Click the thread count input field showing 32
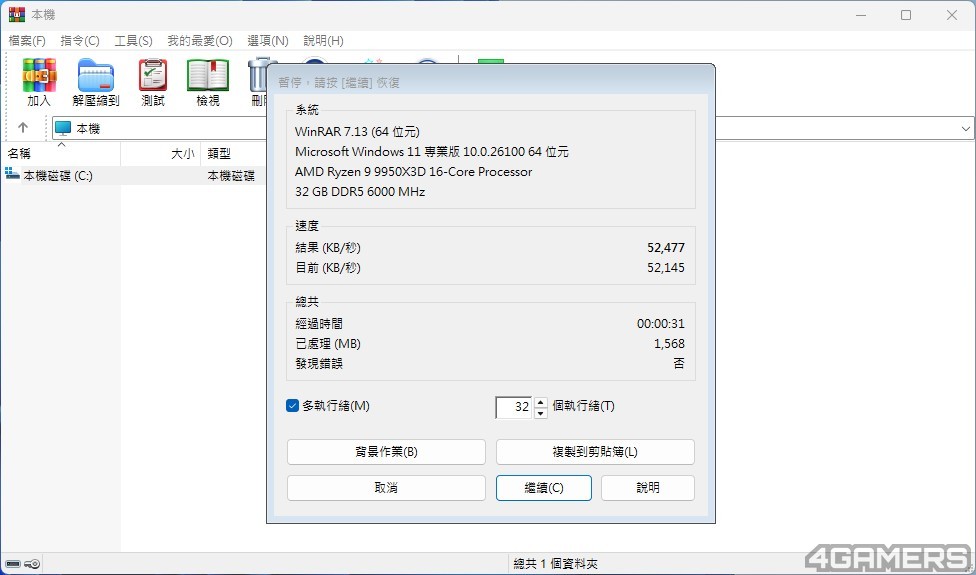This screenshot has height=575, width=976. tap(515, 407)
